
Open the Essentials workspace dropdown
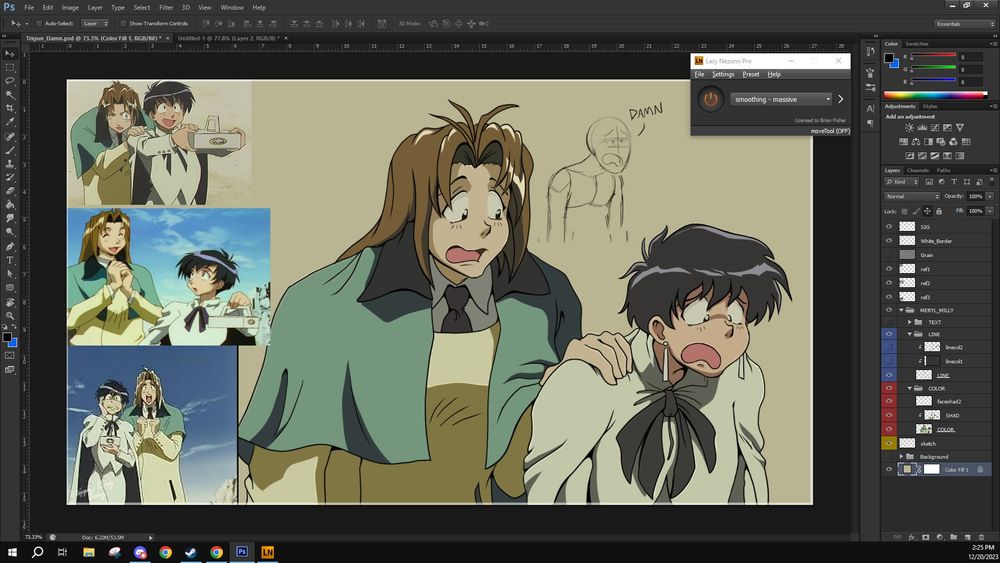tap(965, 24)
